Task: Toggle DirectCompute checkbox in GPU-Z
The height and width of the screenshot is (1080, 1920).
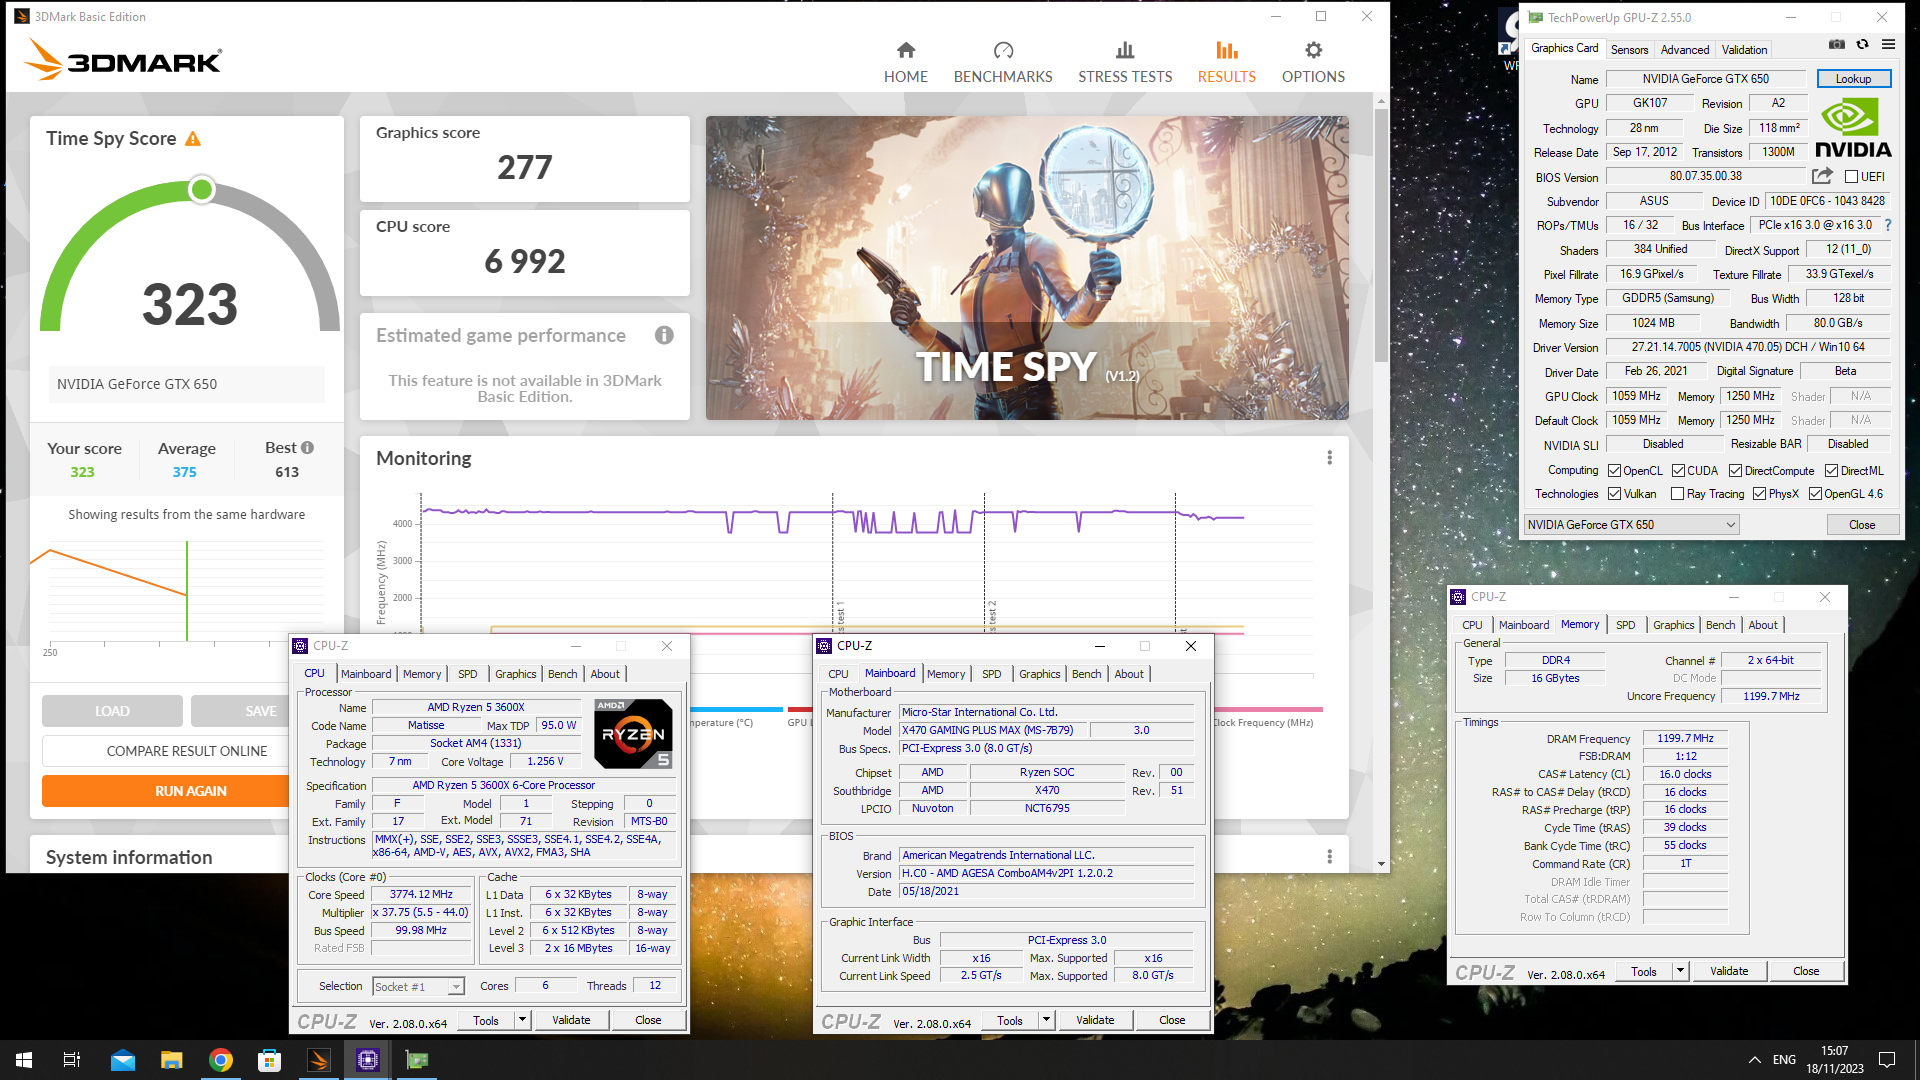Action: click(x=1735, y=471)
